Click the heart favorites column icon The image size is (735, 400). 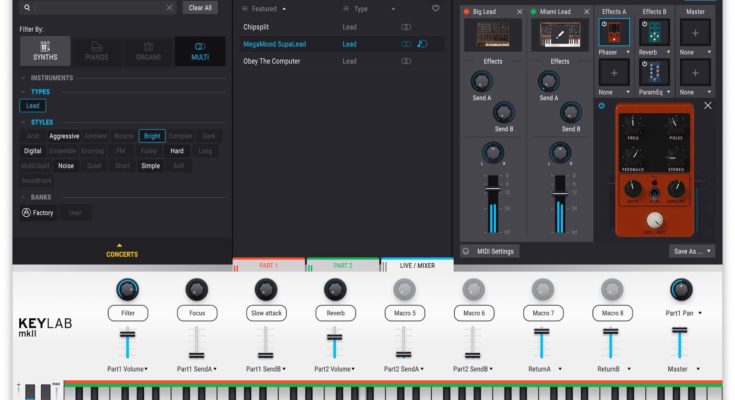(435, 8)
